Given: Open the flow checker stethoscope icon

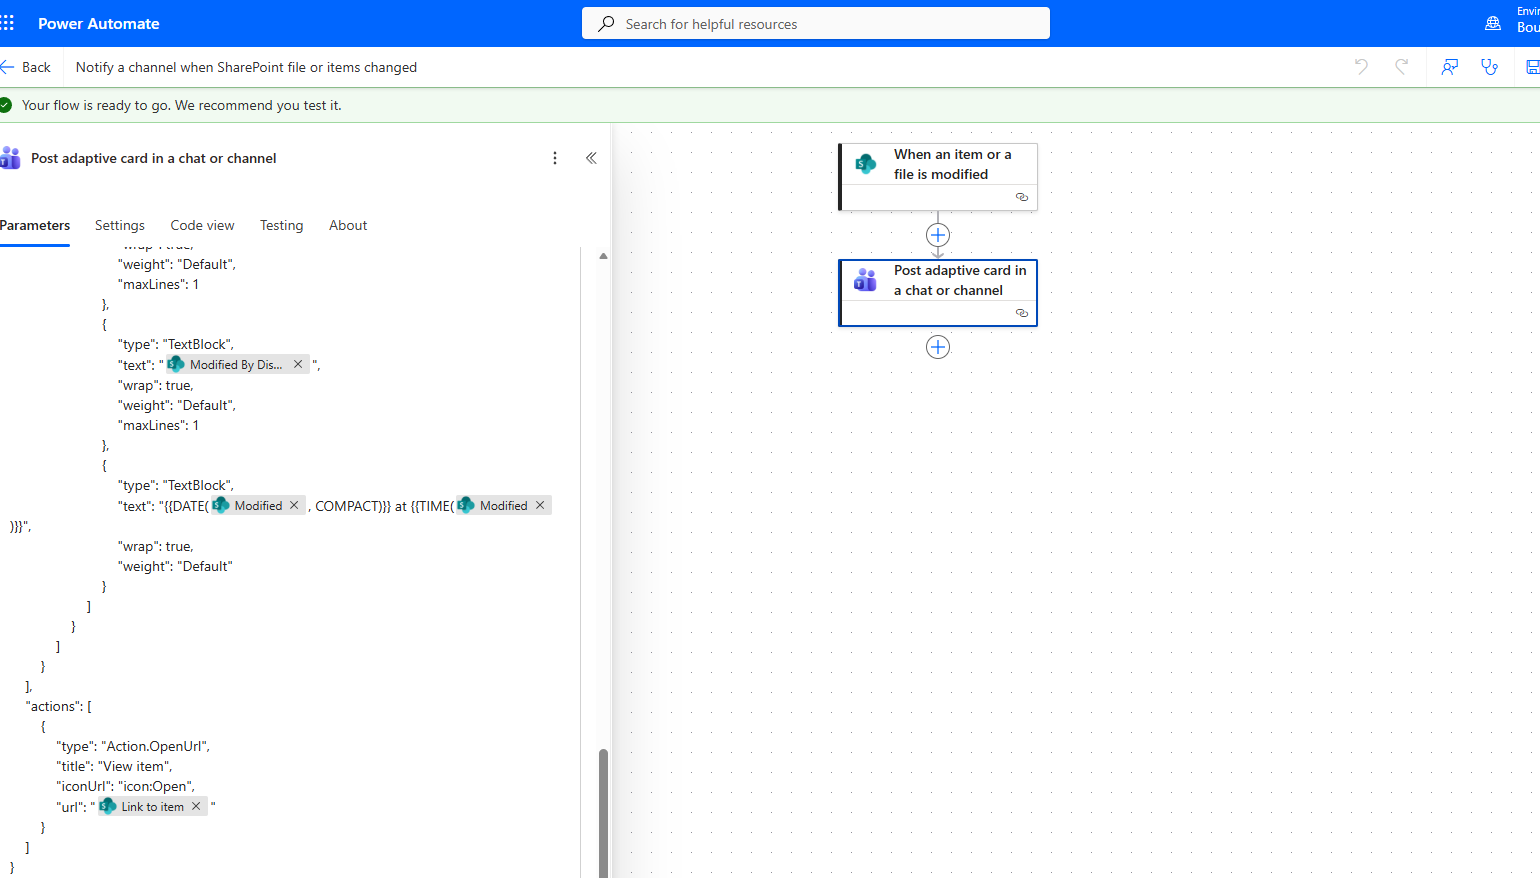Looking at the screenshot, I should (1490, 67).
